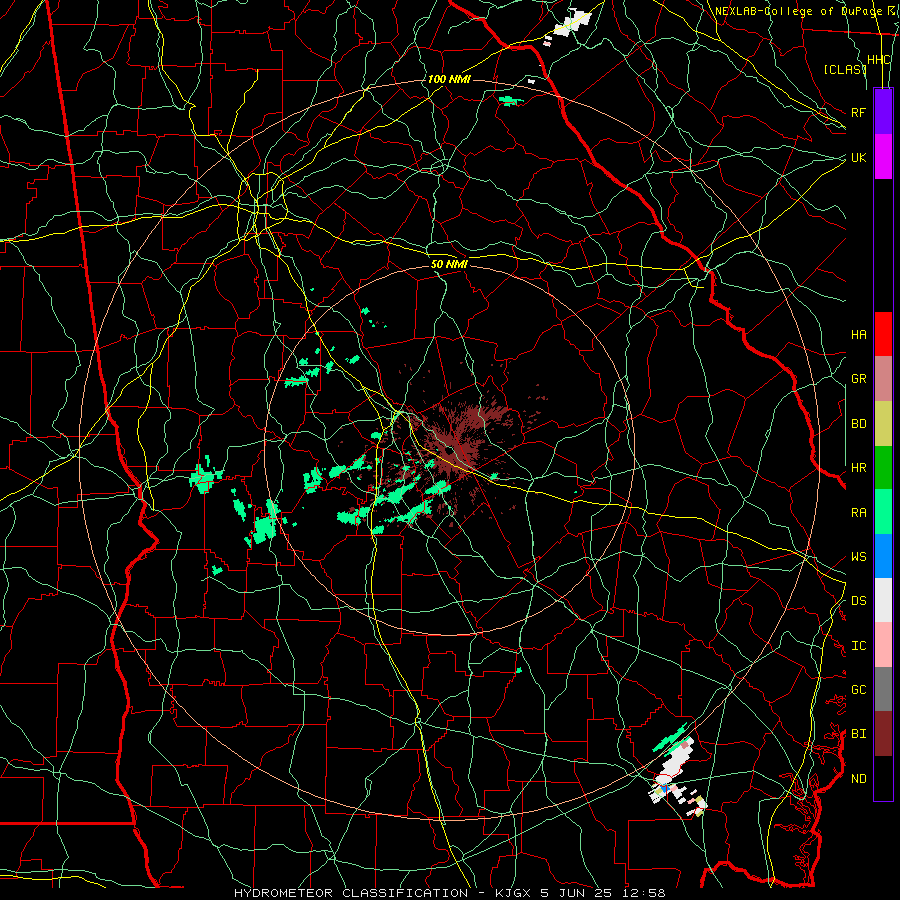Click the BD legend label
This screenshot has height=900, width=900.
point(859,424)
